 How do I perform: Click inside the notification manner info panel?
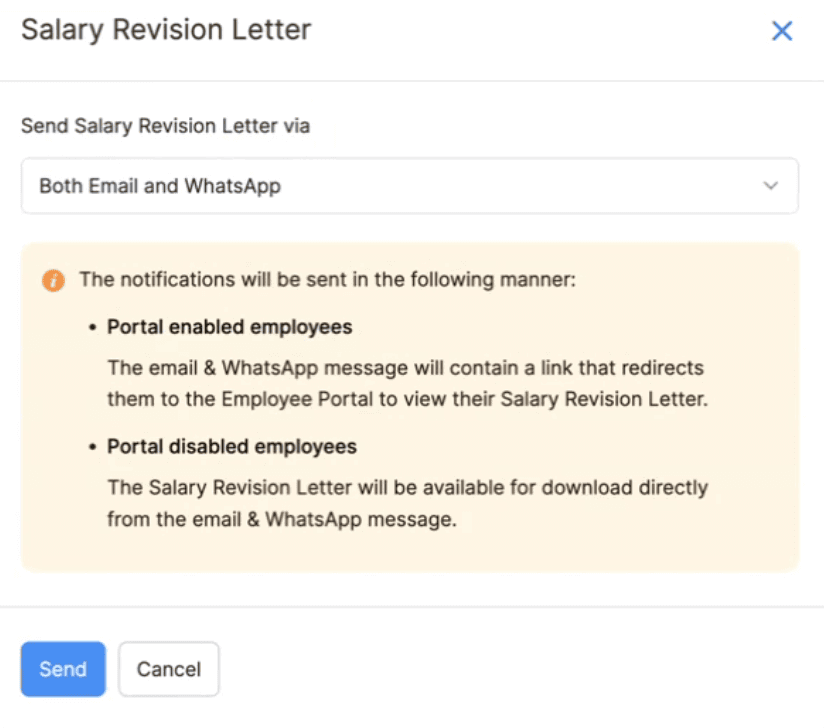pyautogui.click(x=410, y=400)
